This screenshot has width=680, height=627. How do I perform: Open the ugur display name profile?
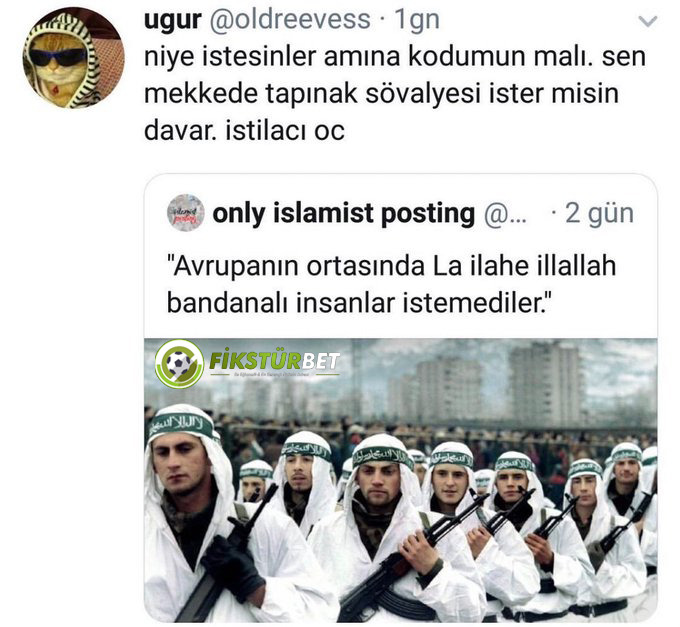click(173, 20)
